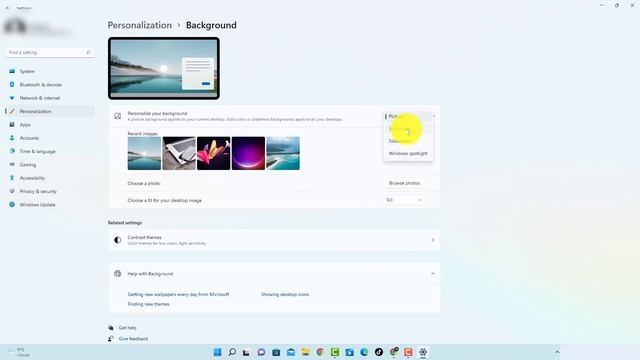Open Getting new wallpapers every day link
Image resolution: width=640 pixels, height=360 pixels.
coord(178,294)
